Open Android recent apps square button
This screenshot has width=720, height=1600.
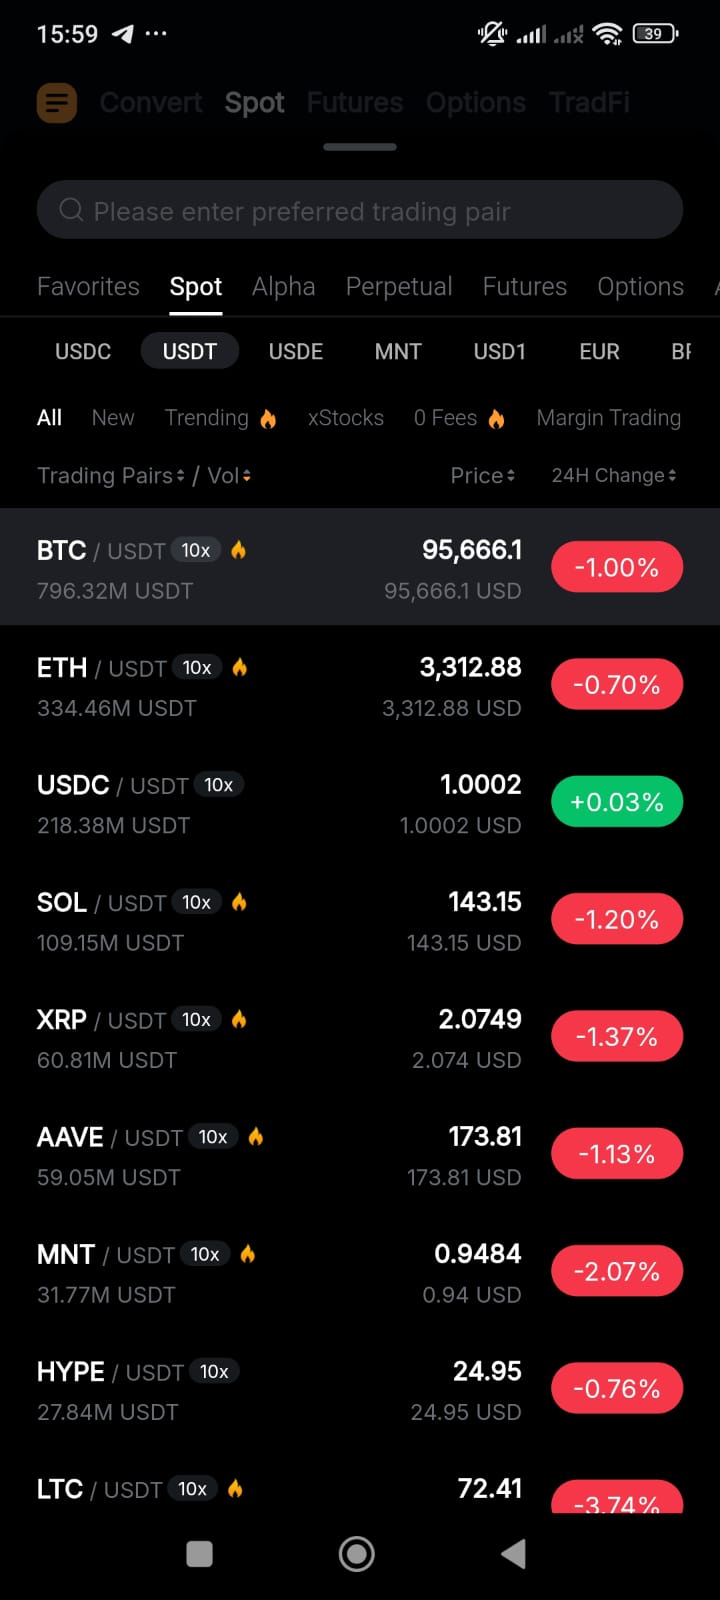(200, 1553)
